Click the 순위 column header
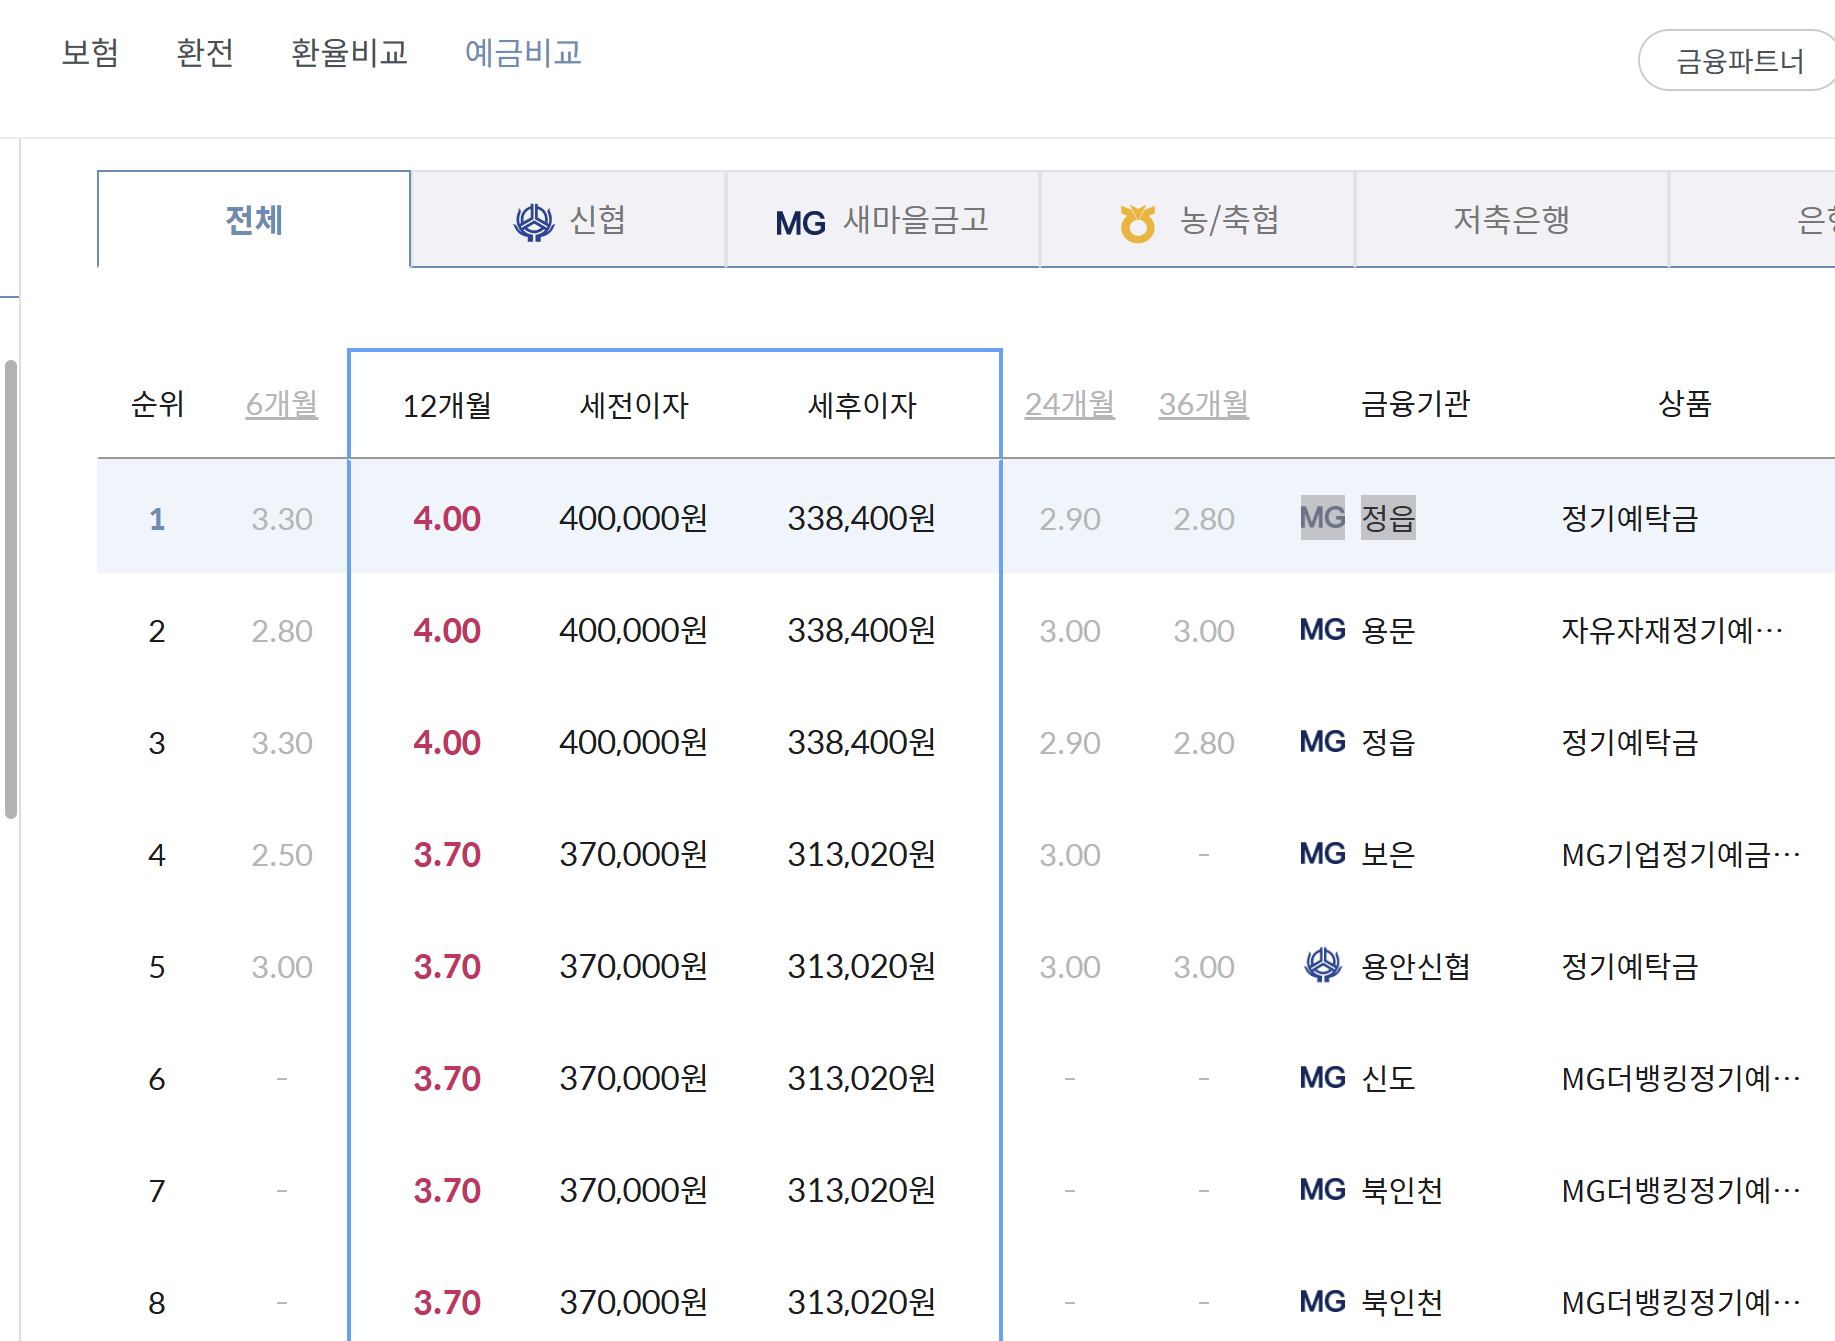 158,404
